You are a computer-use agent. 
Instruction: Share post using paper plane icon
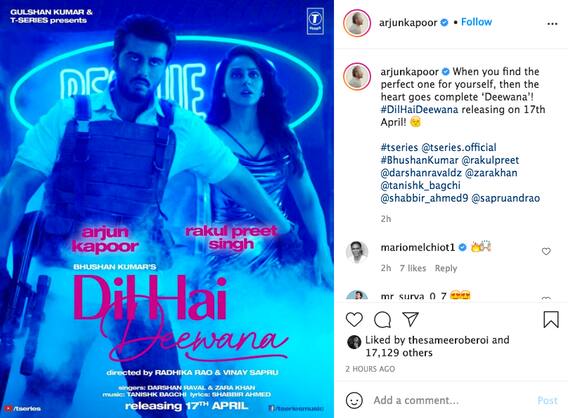tap(410, 319)
